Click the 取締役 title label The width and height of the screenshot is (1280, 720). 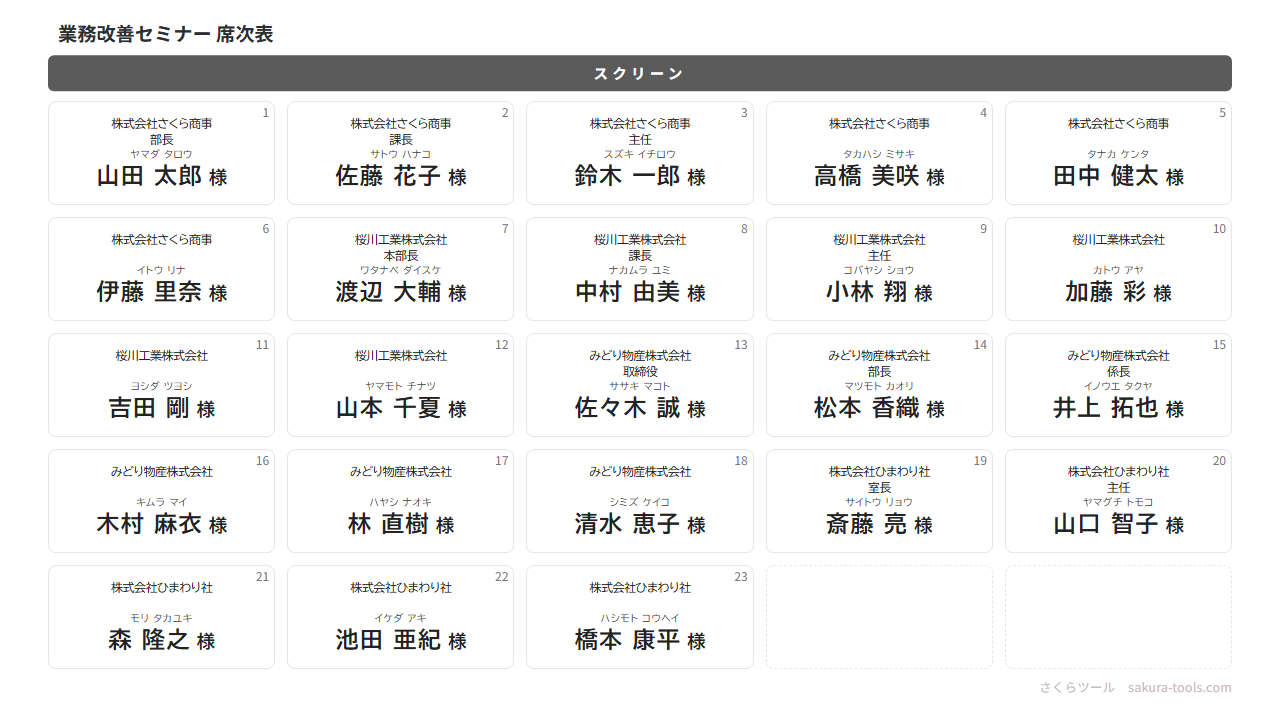(x=640, y=372)
